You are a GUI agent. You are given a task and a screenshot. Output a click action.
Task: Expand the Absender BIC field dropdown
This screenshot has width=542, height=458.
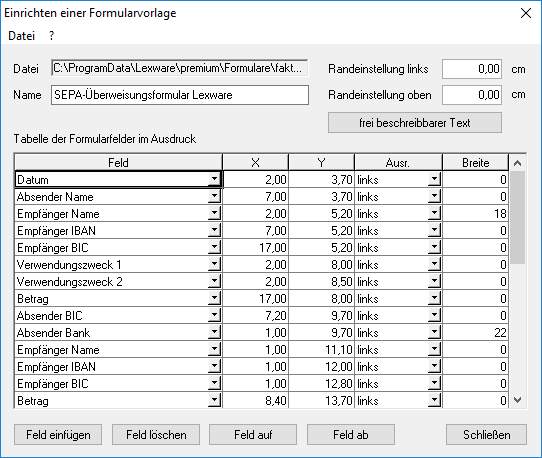click(x=214, y=316)
